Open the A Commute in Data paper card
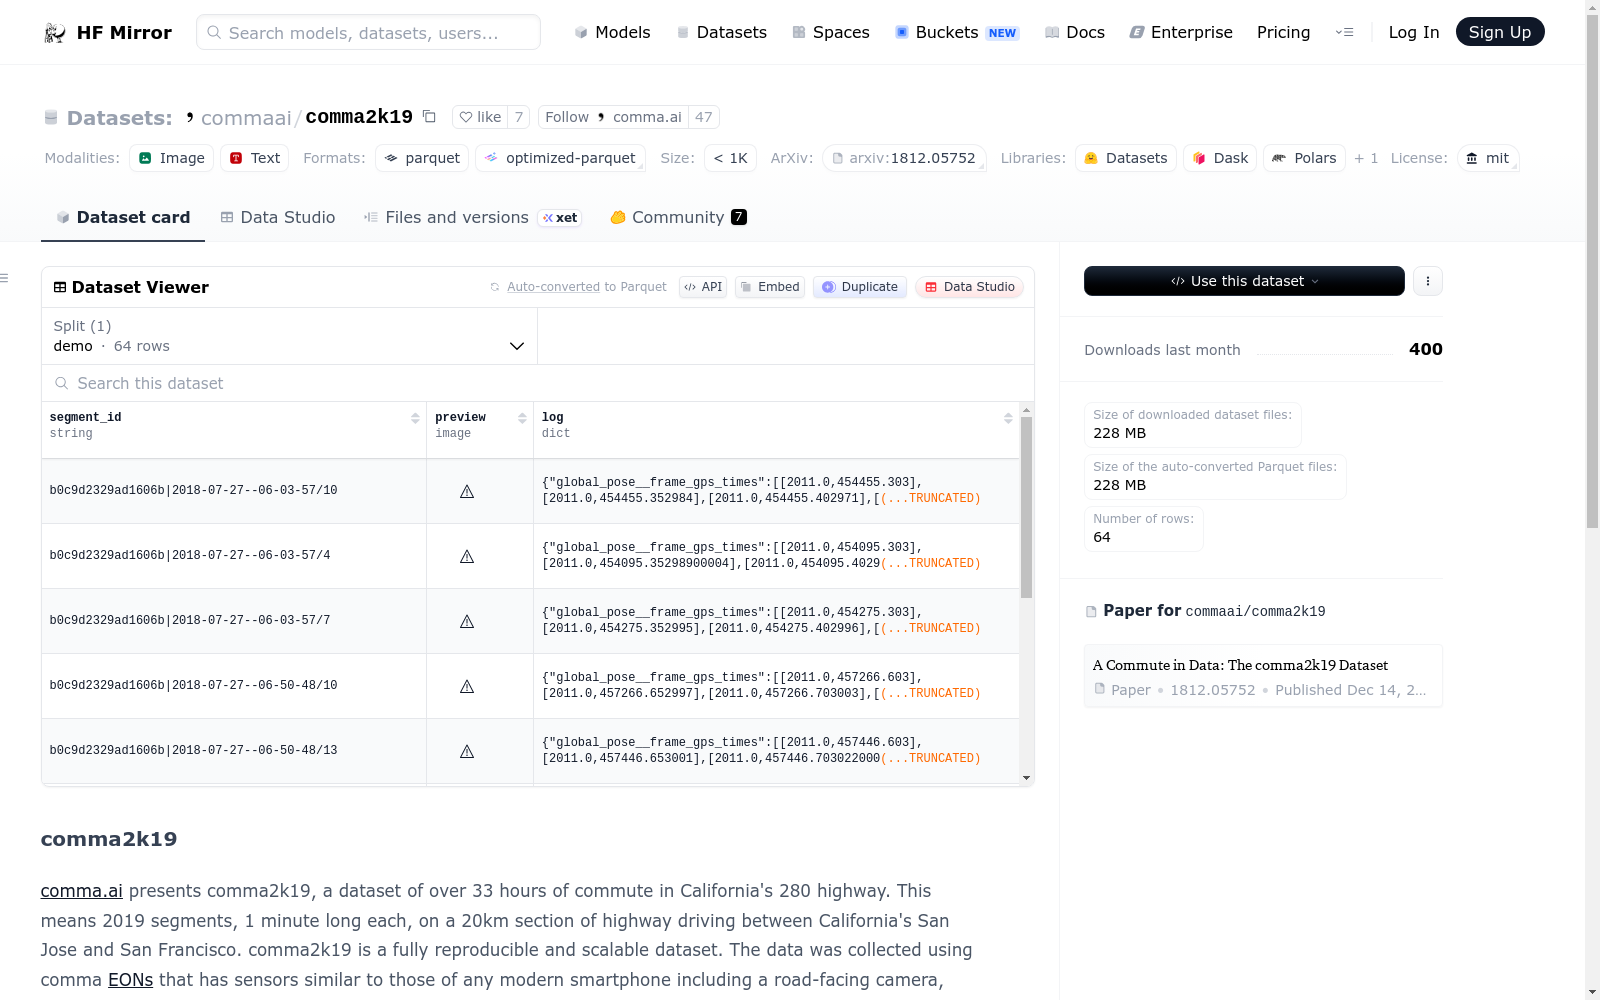 tap(1263, 676)
